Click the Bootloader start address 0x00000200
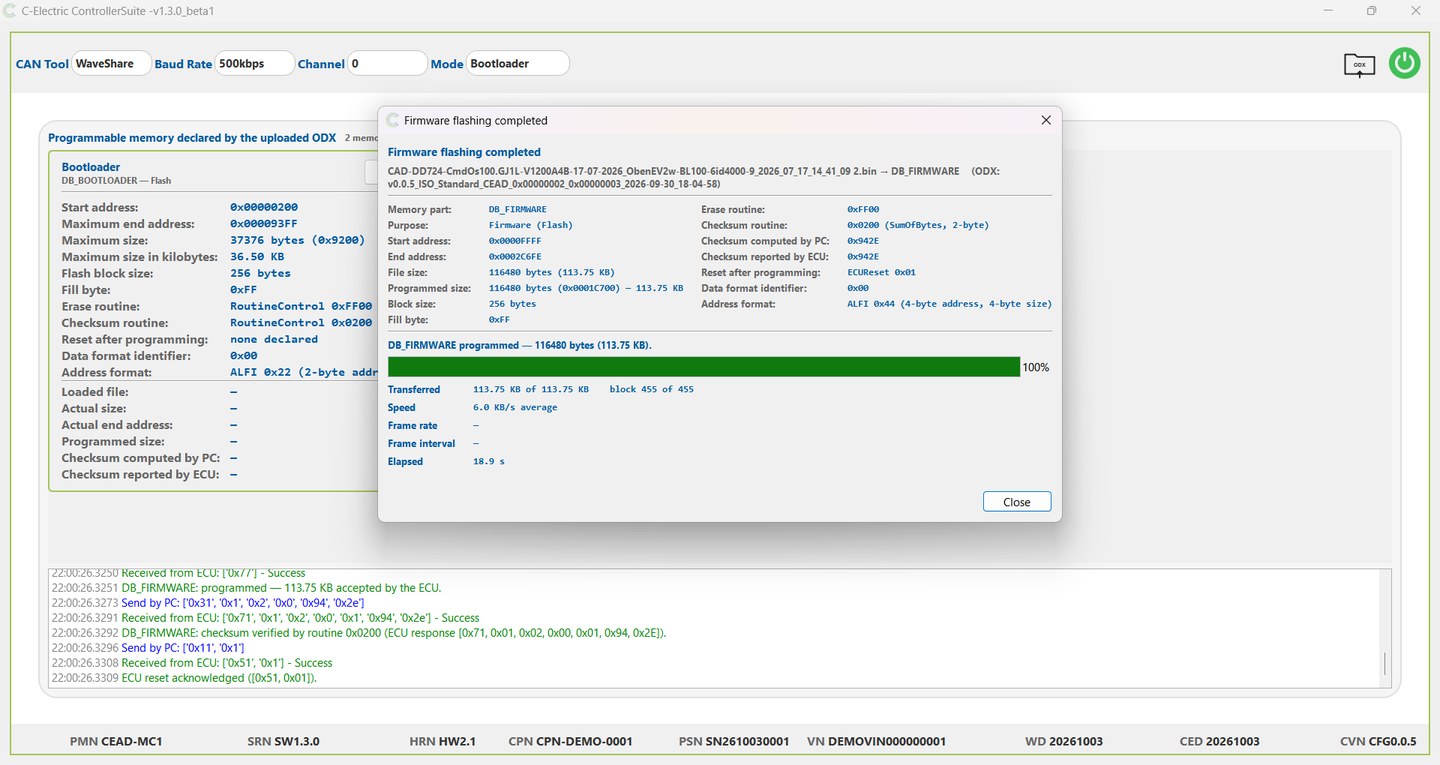Screen dimensions: 1440x765 pos(264,208)
